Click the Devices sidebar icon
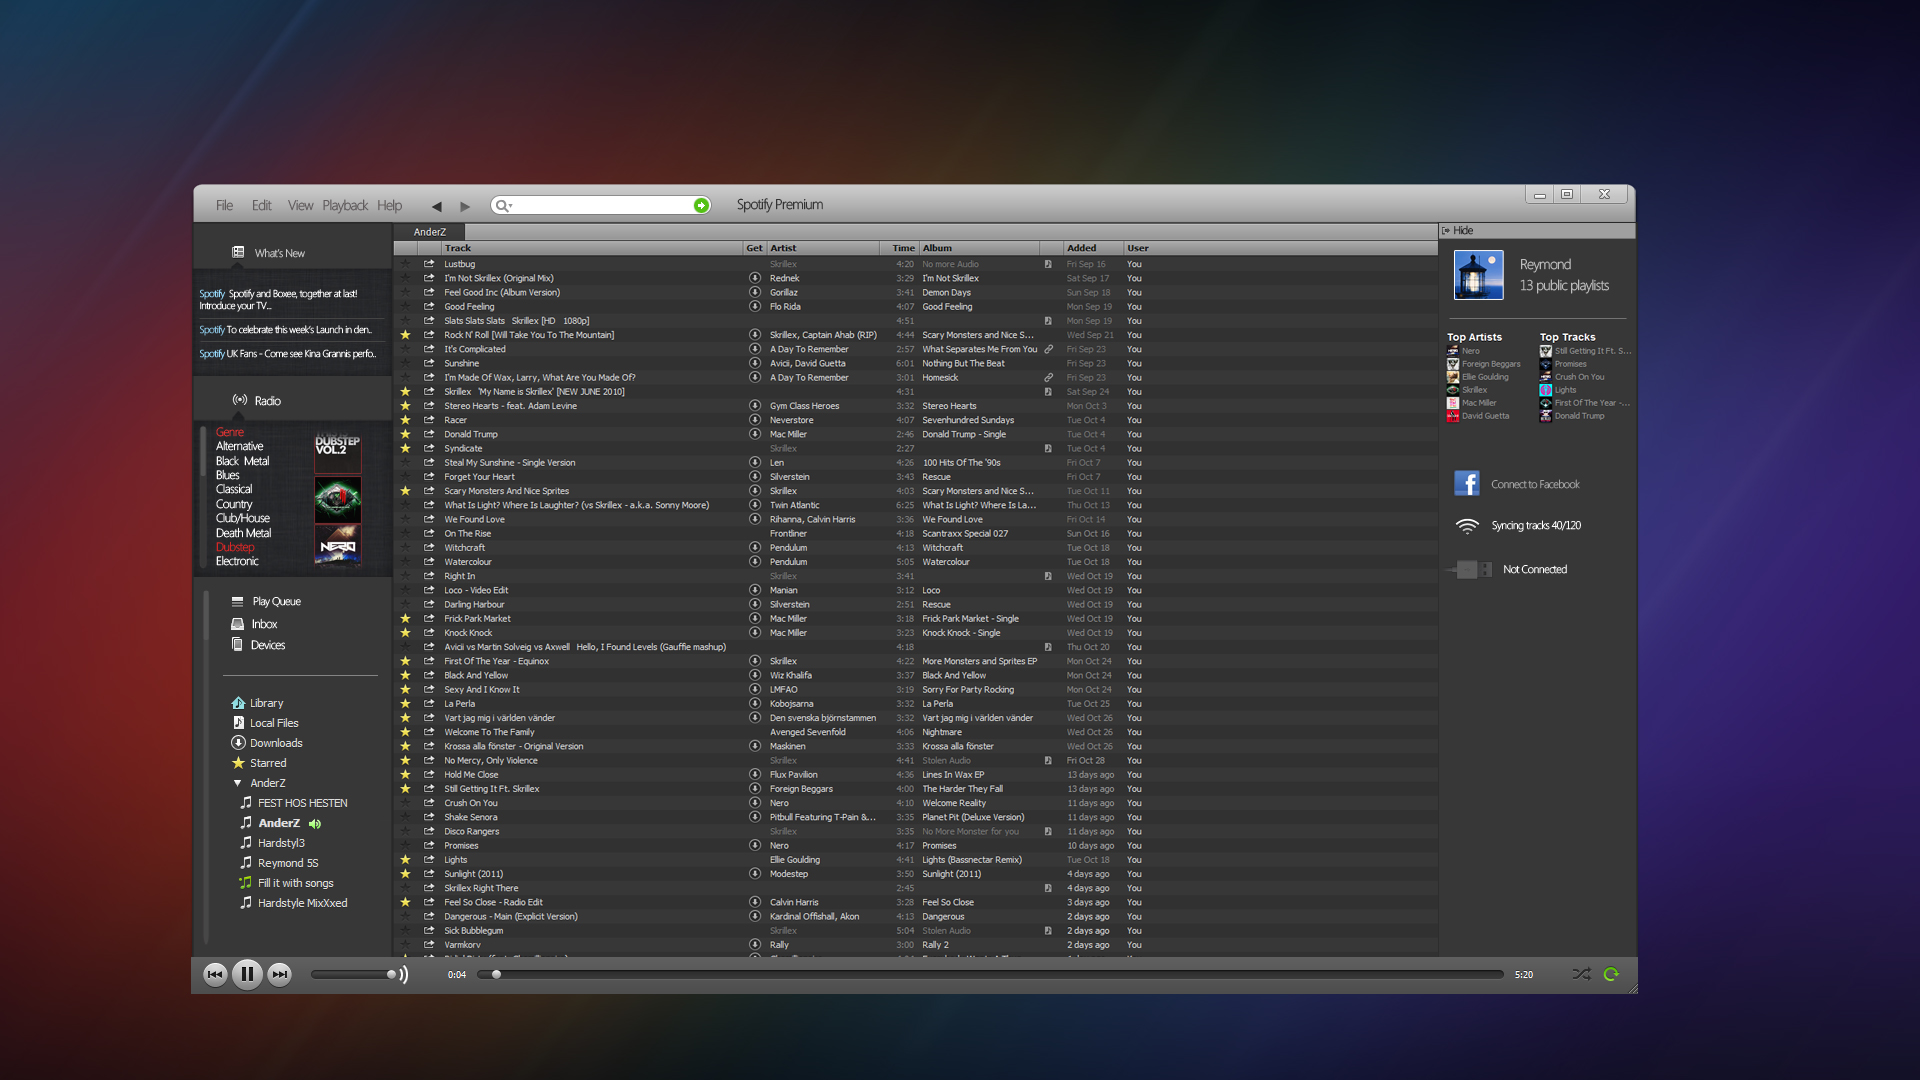The image size is (1920, 1080). [x=237, y=645]
